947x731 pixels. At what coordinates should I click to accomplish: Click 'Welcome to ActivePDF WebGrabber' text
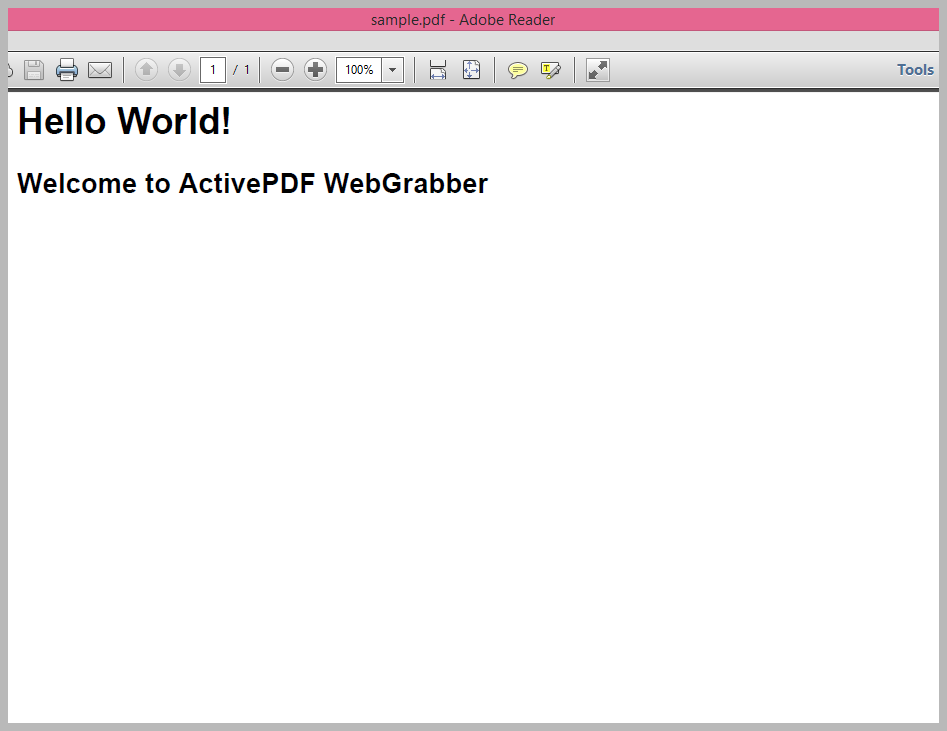252,184
